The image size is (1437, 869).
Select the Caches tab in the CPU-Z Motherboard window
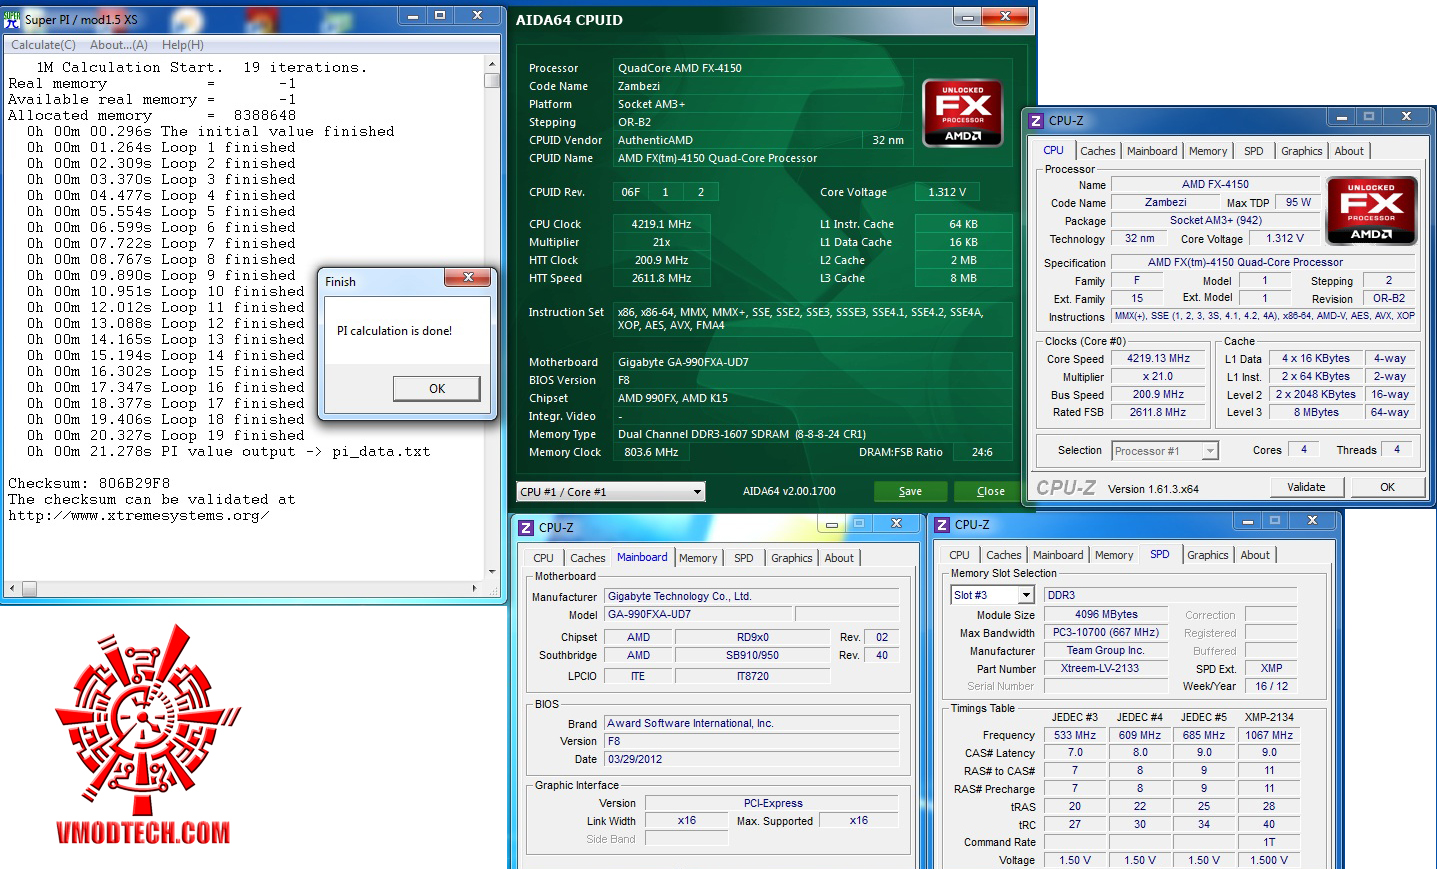point(587,558)
